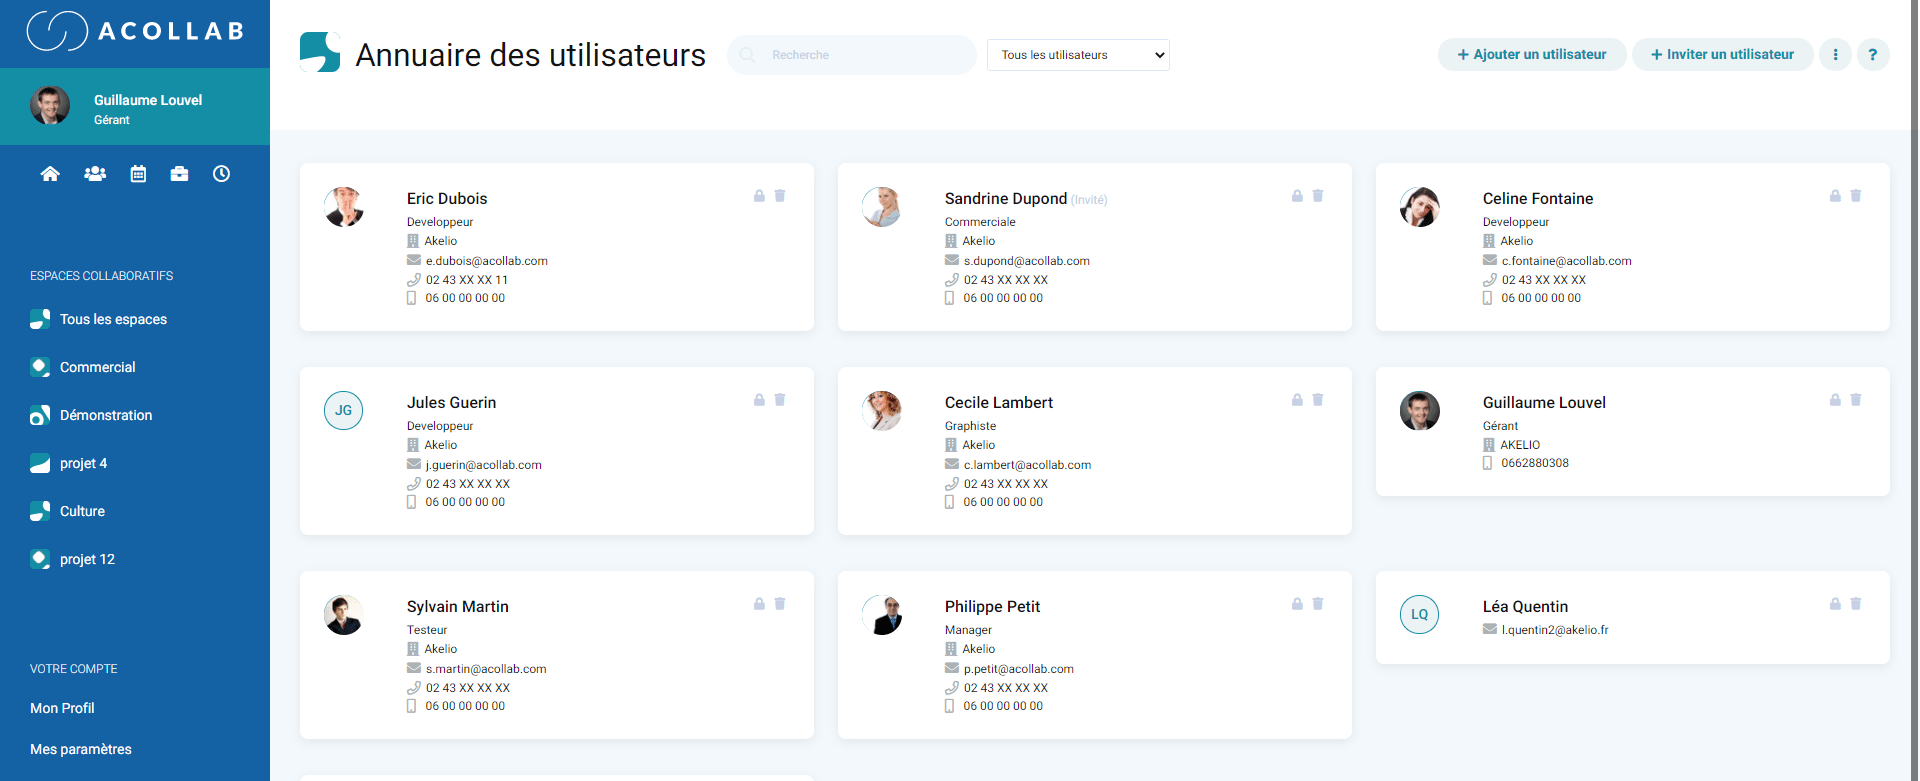Viewport: 1920px width, 781px height.
Task: Open 'Mon Profil' in the sidebar
Action: click(62, 708)
